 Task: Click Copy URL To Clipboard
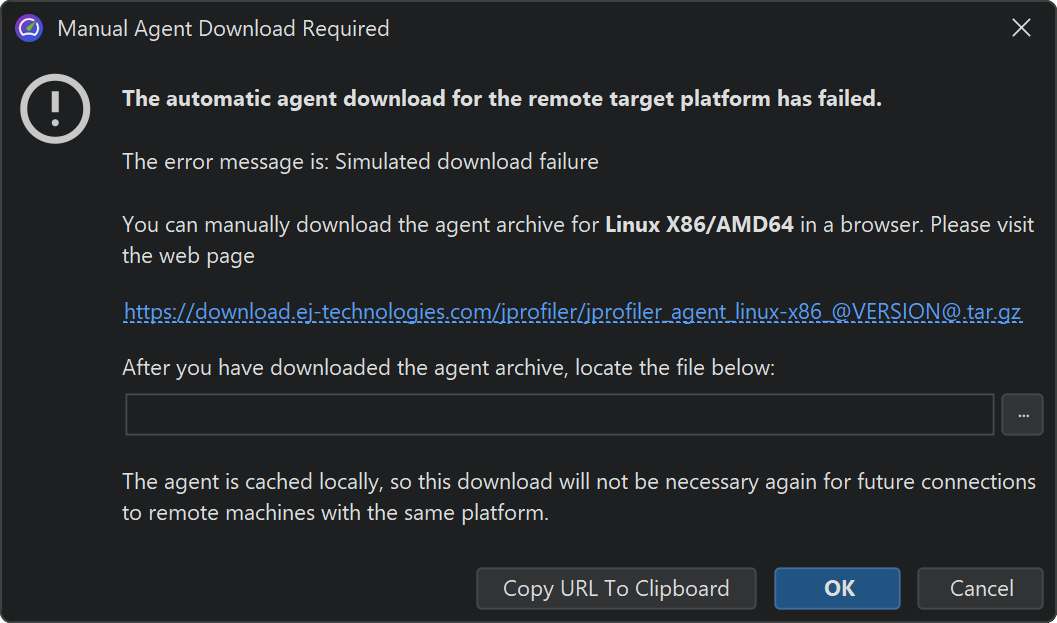[x=616, y=588]
